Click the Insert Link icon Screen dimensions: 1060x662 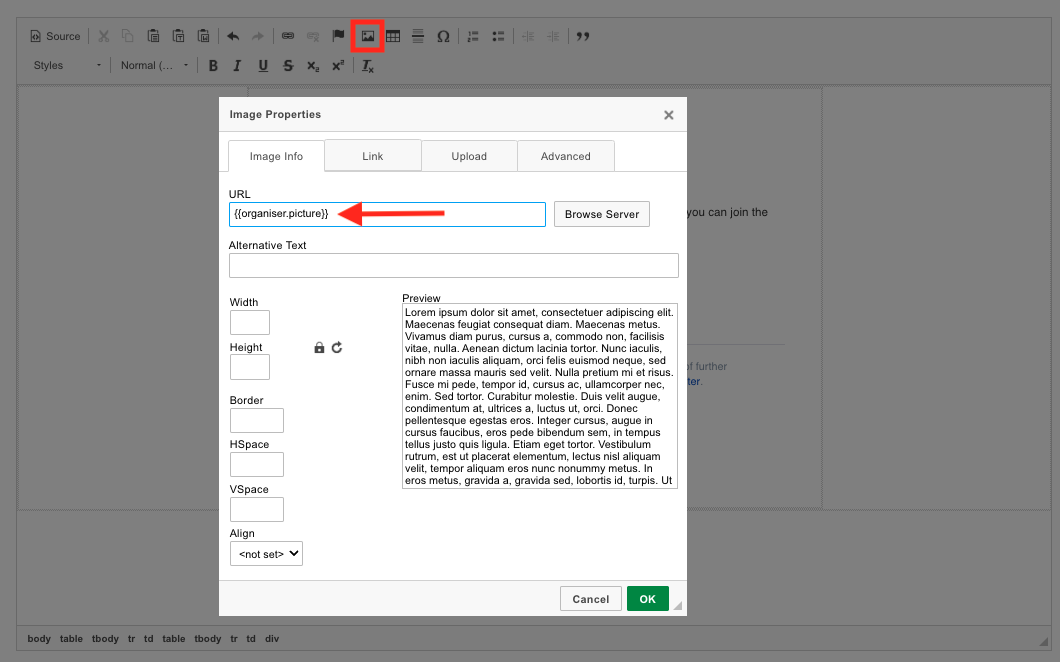288,37
